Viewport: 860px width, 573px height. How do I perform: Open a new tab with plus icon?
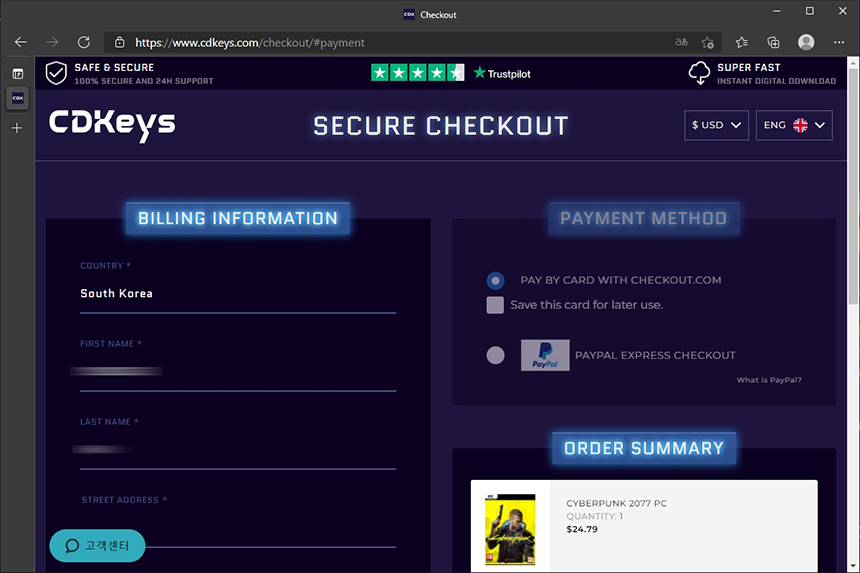coord(17,128)
